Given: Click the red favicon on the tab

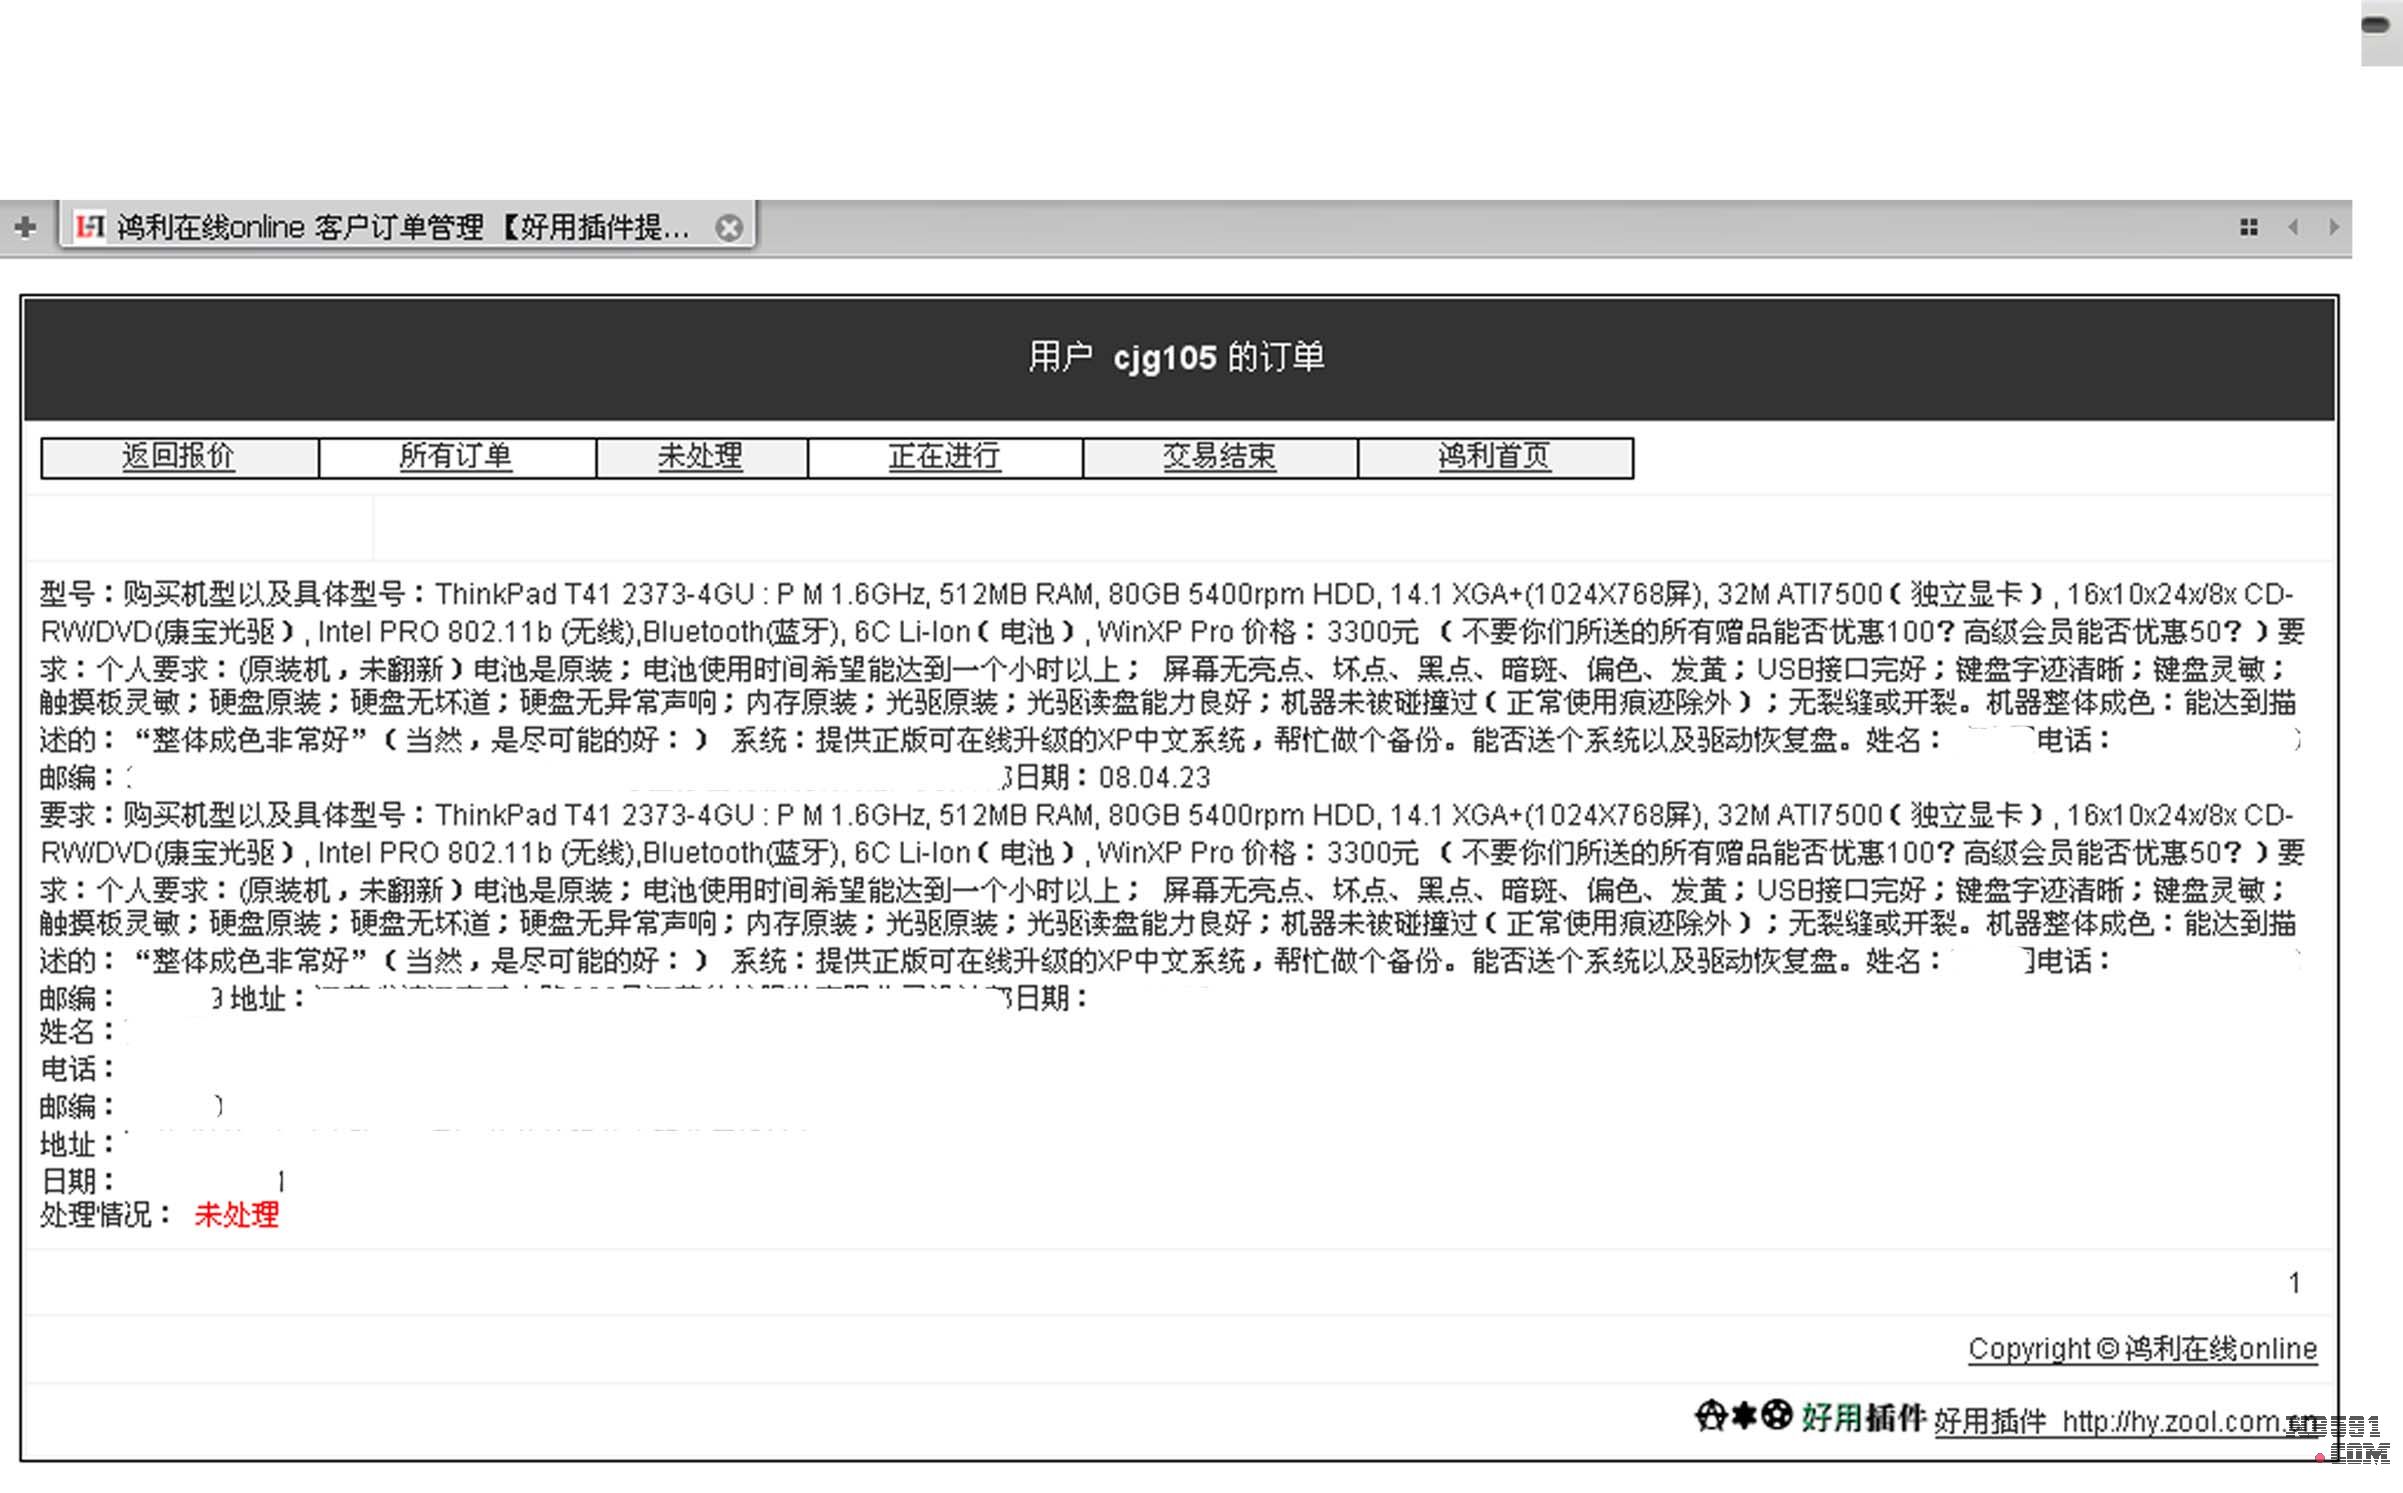Looking at the screenshot, I should pyautogui.click(x=91, y=227).
